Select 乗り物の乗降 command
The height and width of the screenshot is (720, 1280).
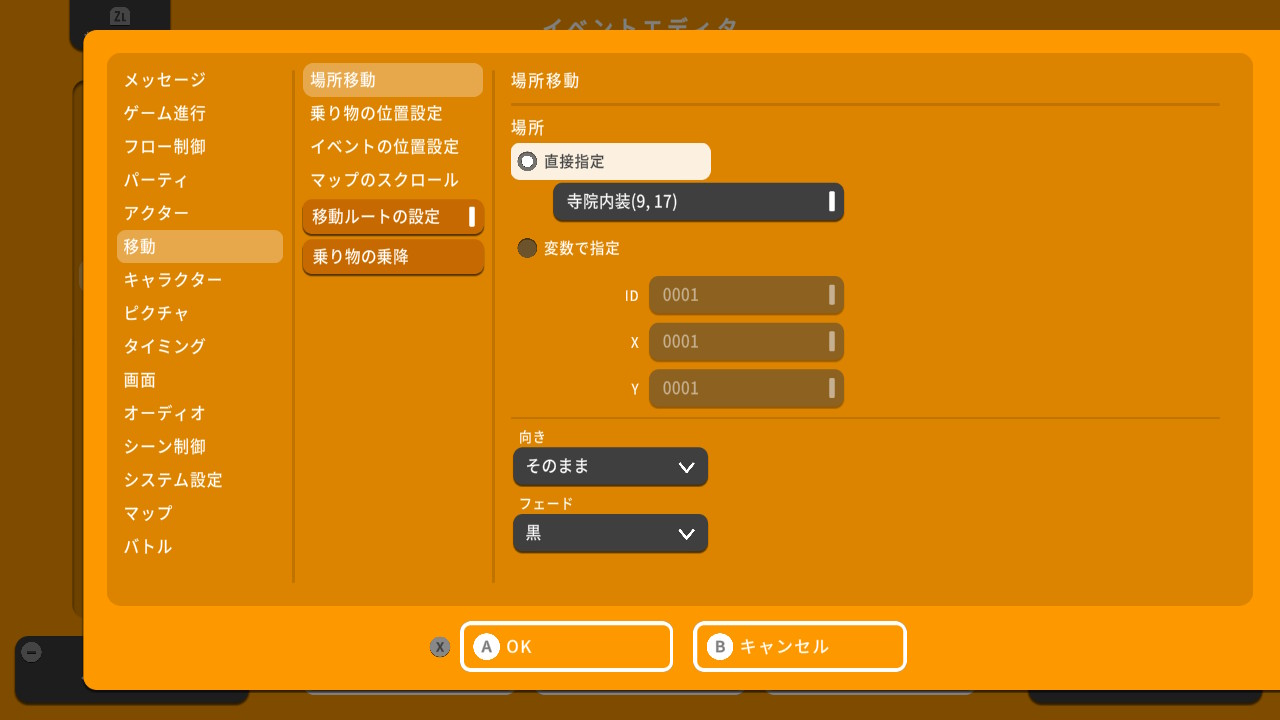click(x=393, y=257)
